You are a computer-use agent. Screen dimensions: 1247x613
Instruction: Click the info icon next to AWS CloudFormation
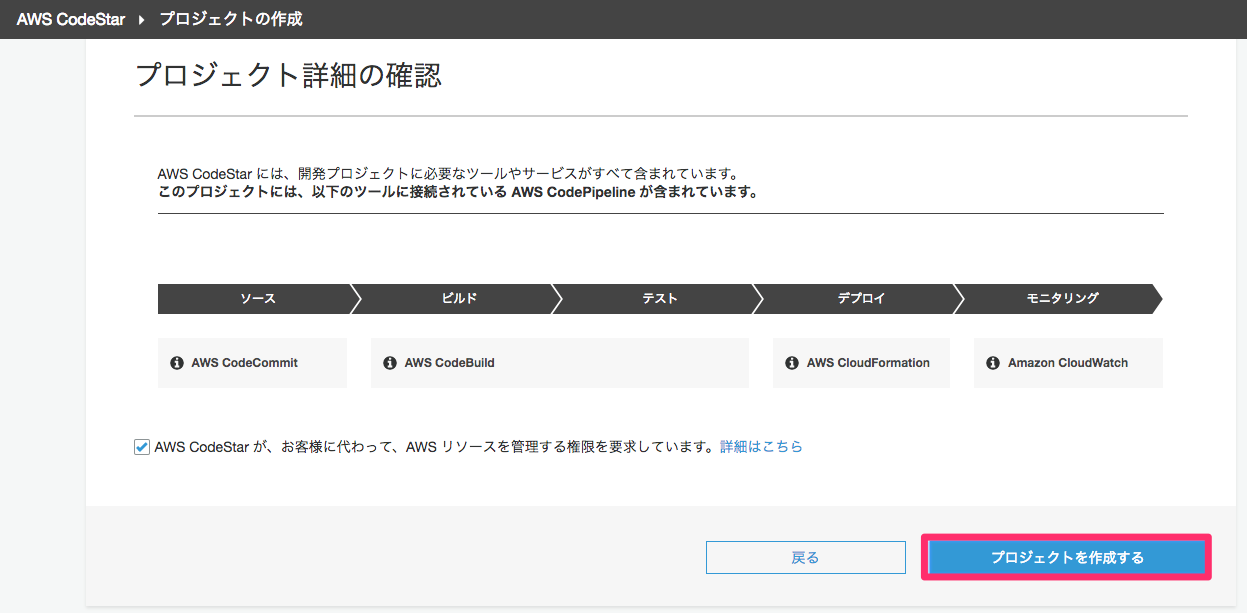(791, 363)
